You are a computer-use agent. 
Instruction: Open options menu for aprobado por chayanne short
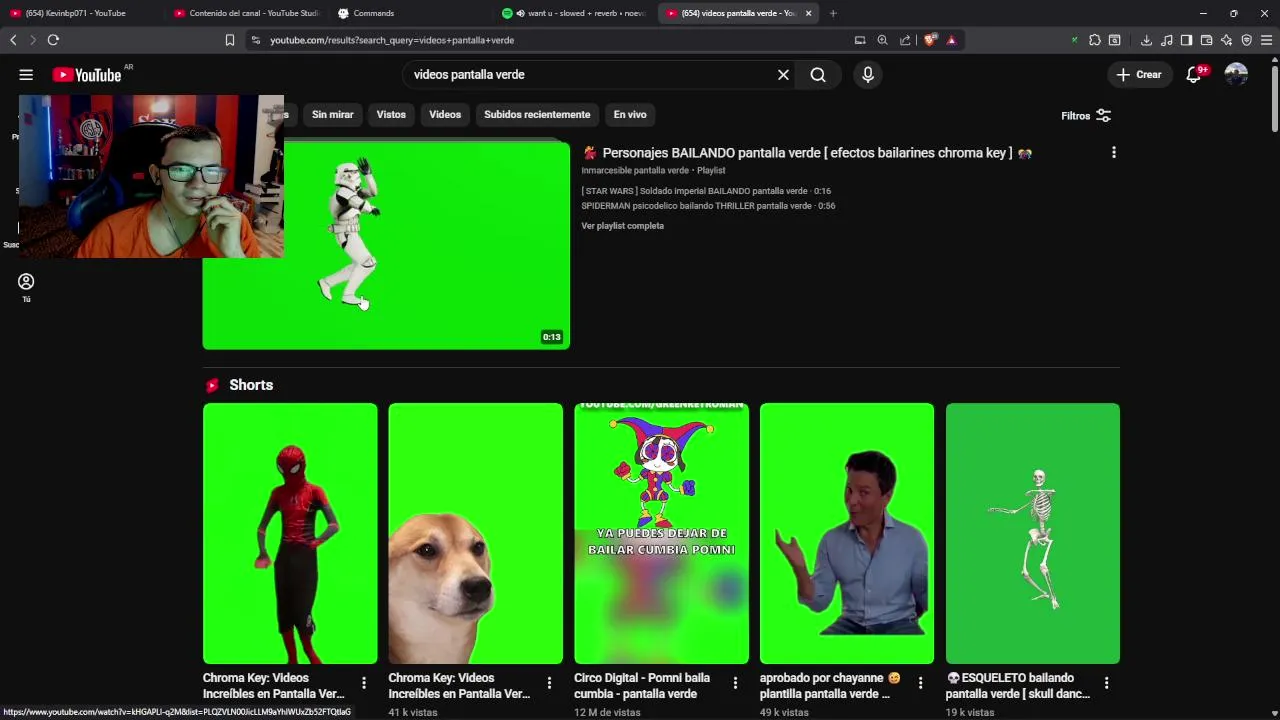tap(920, 683)
